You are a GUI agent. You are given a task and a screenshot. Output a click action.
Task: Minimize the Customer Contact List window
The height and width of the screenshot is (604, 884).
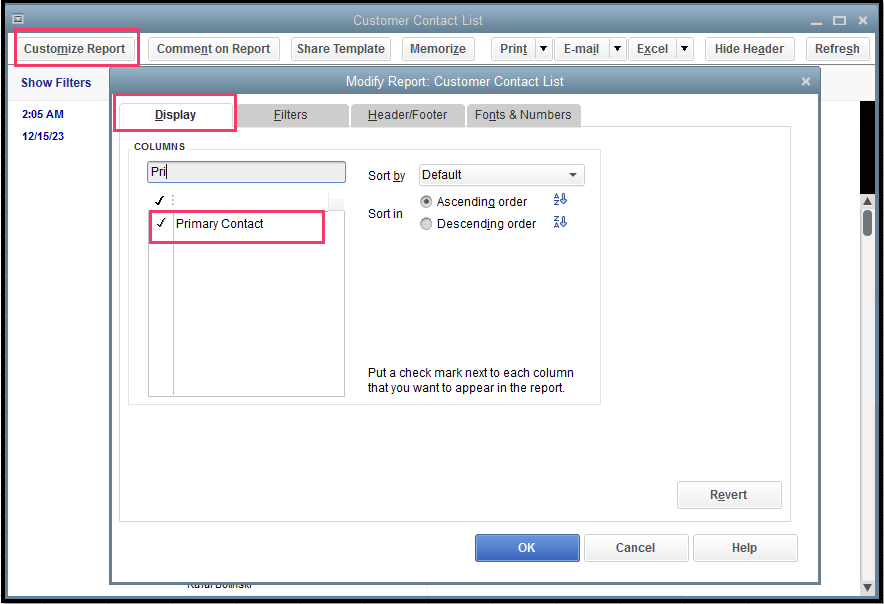click(x=816, y=21)
